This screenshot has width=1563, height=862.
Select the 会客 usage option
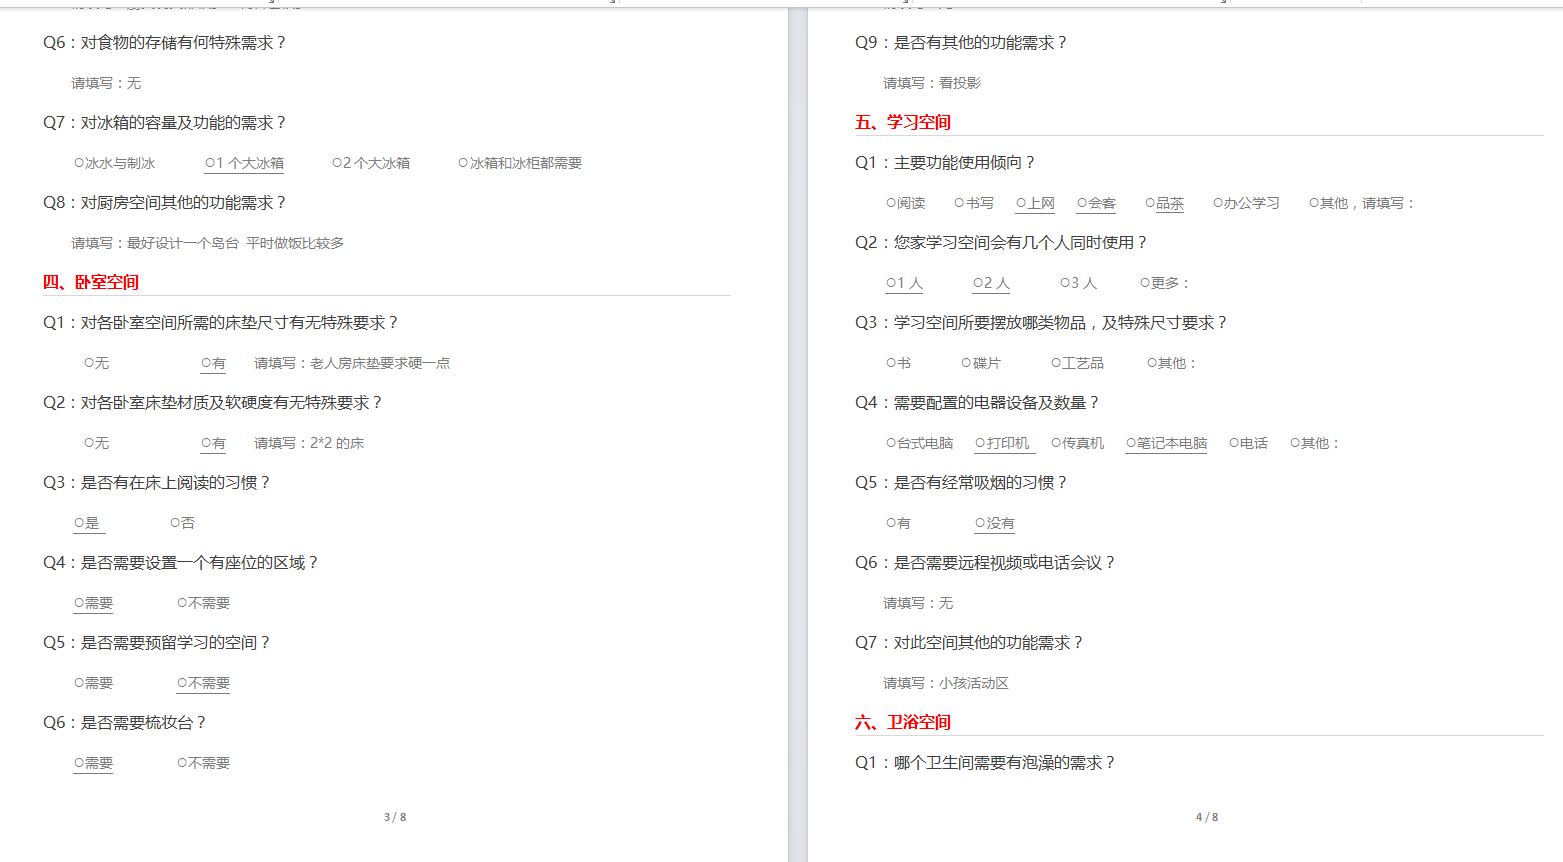(1096, 203)
